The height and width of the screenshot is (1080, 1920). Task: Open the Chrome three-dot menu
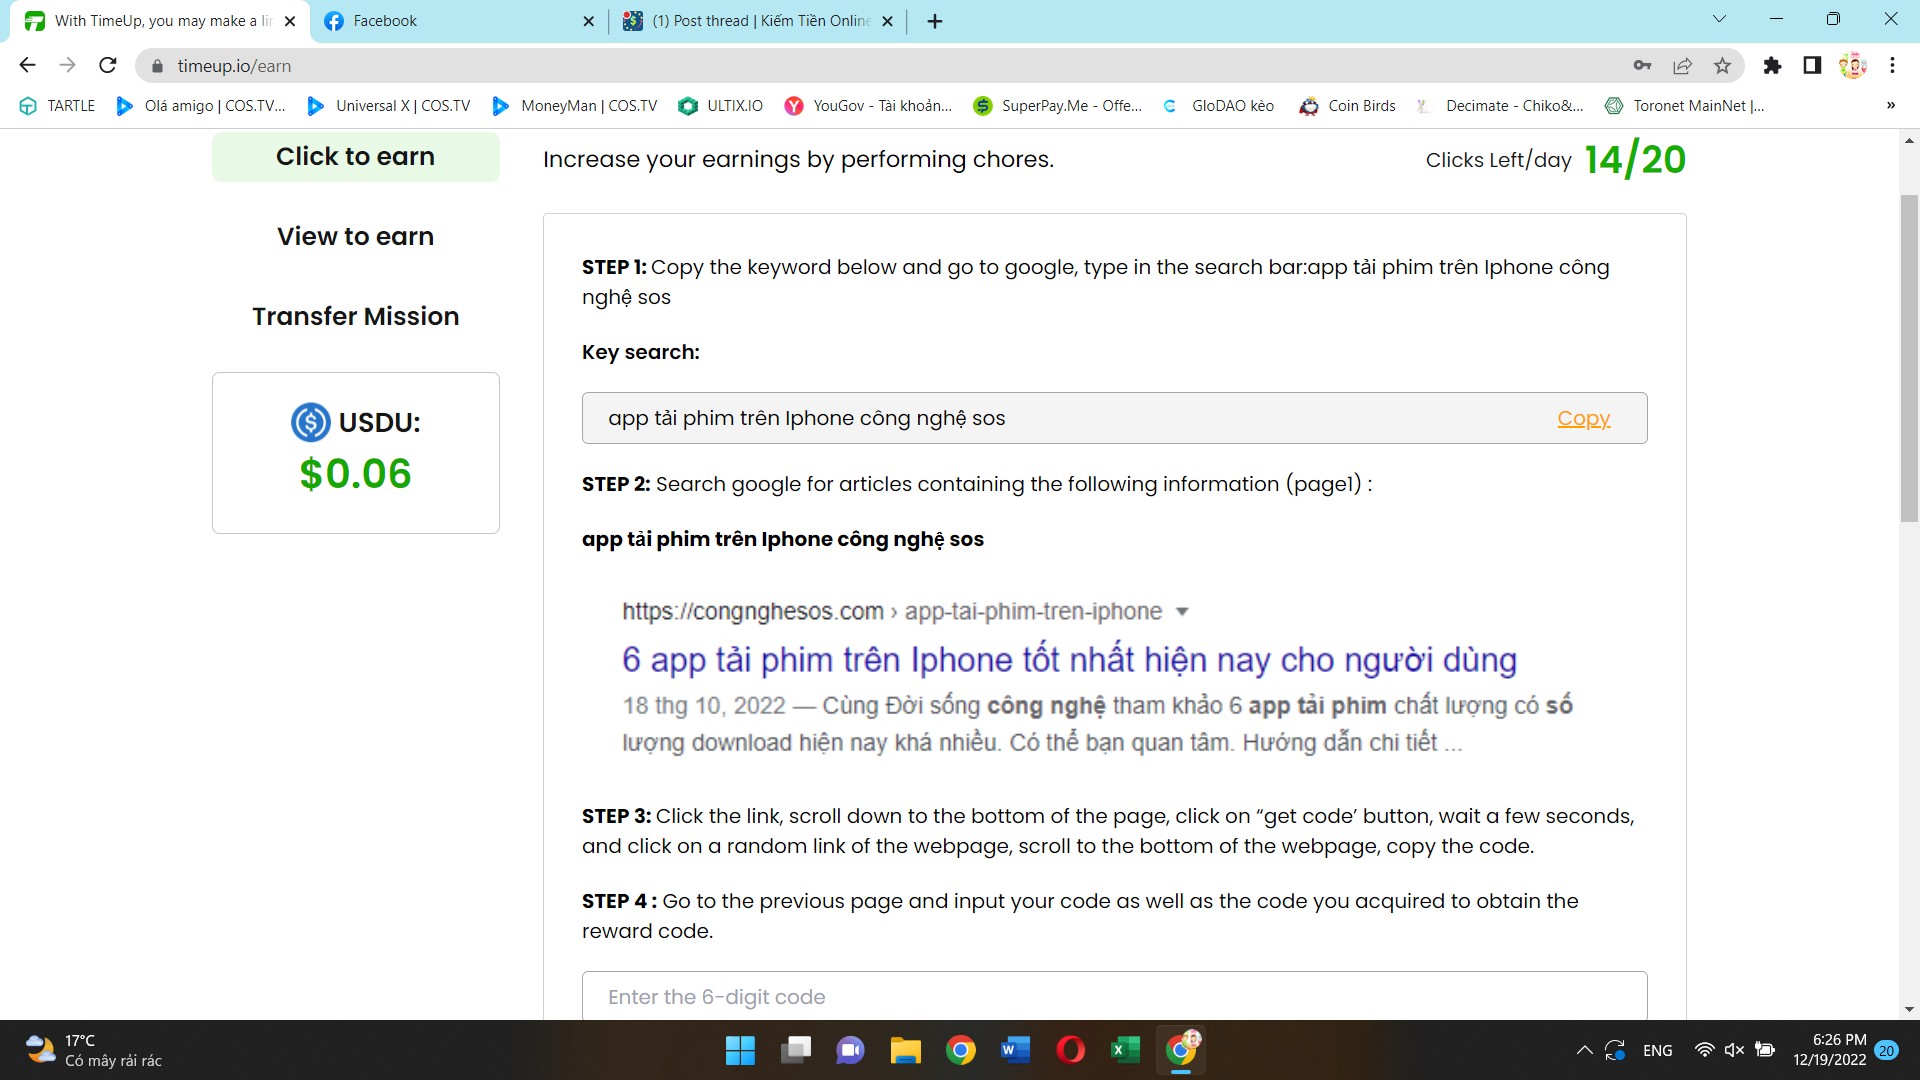[1892, 66]
